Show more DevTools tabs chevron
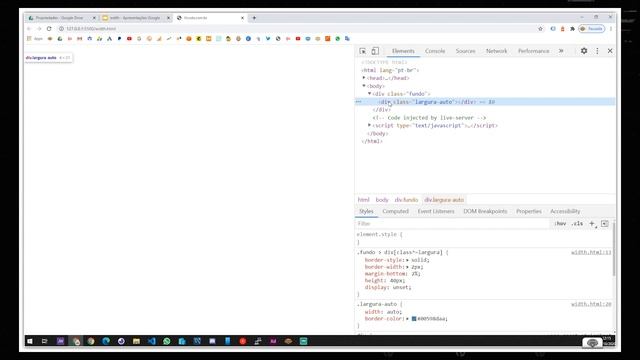Screen dimensions: 640x360 561,51
